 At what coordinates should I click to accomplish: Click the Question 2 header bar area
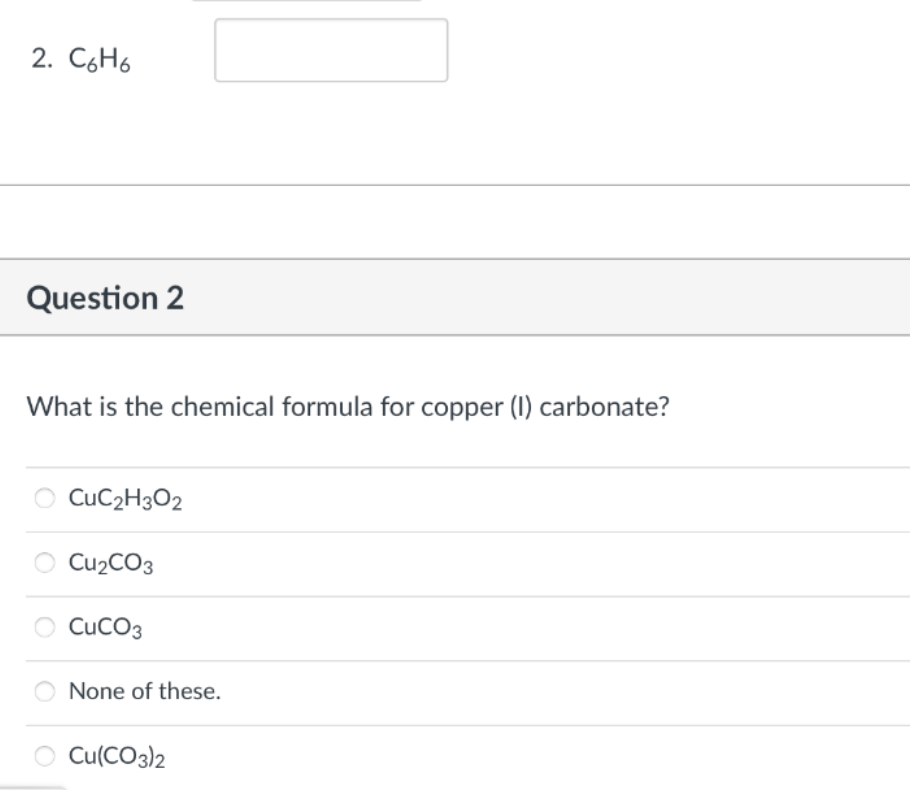[x=455, y=297]
